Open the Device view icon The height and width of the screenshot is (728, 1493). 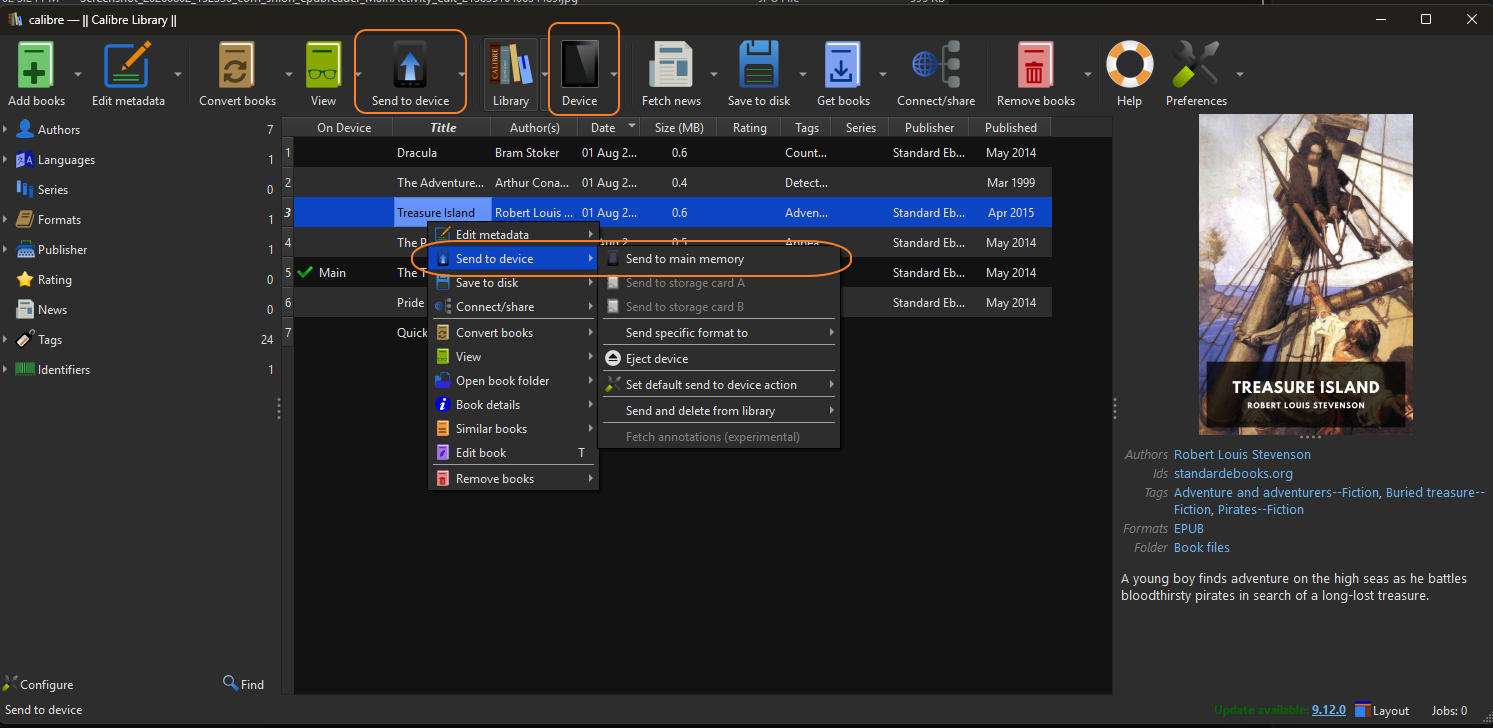(579, 66)
